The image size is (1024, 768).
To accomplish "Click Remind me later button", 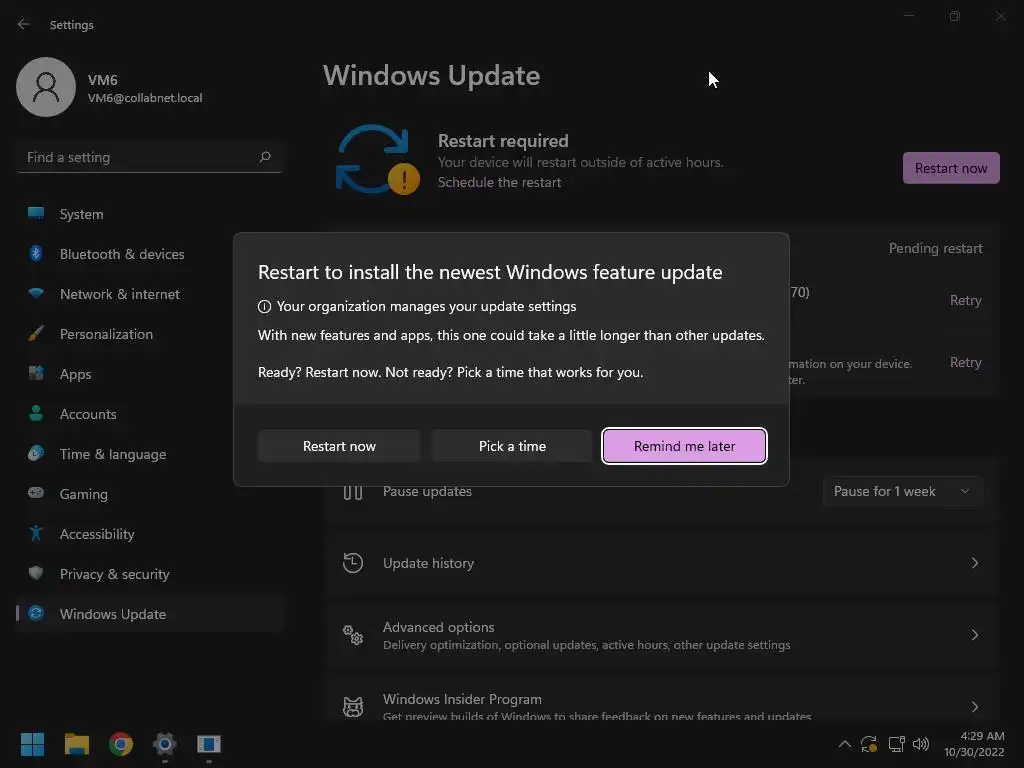I will tap(684, 446).
